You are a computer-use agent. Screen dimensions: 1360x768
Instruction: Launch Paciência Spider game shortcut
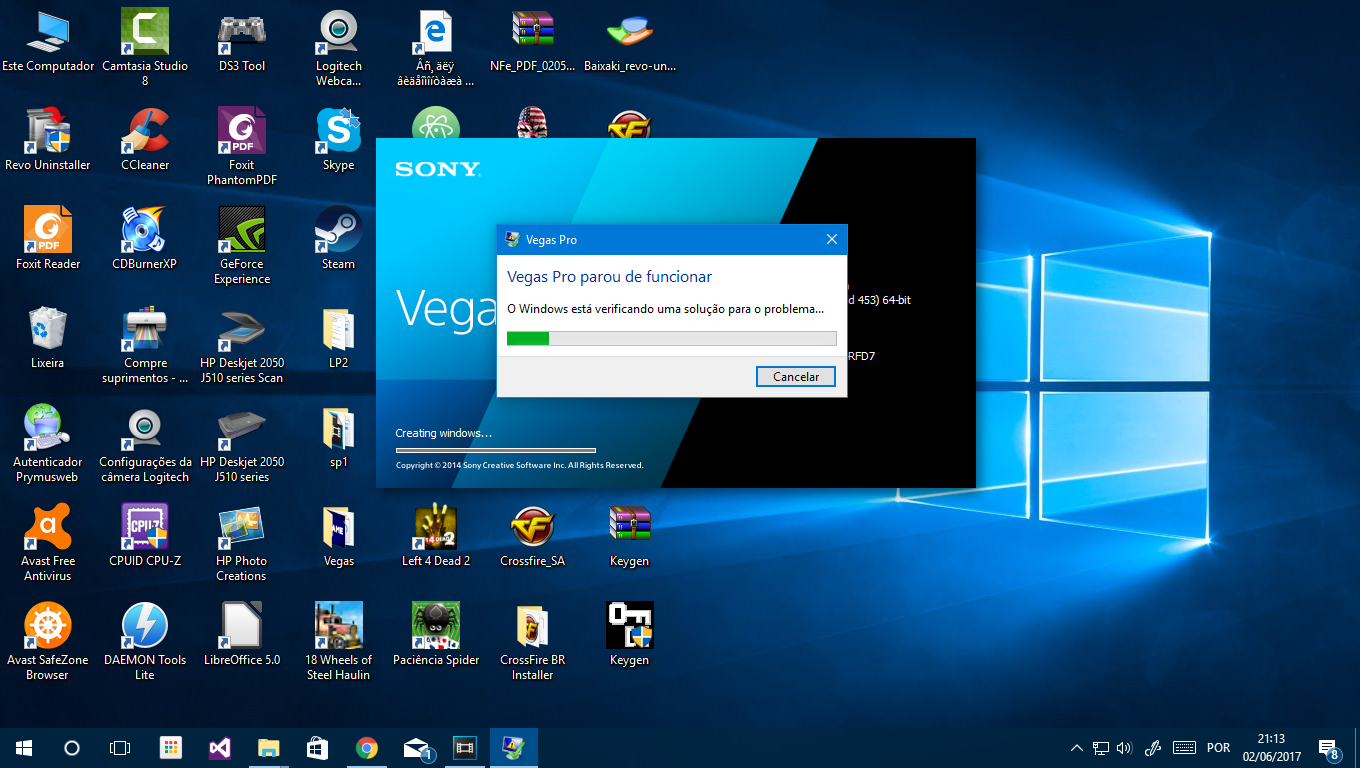436,635
